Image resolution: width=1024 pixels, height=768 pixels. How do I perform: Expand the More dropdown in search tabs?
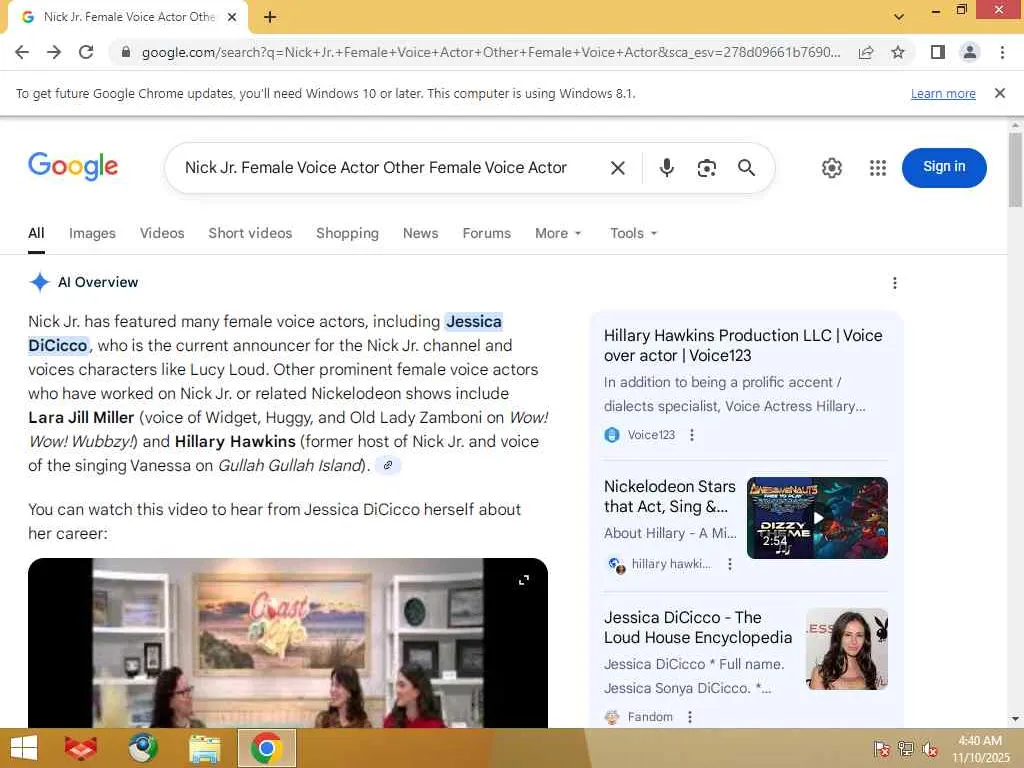(x=558, y=233)
